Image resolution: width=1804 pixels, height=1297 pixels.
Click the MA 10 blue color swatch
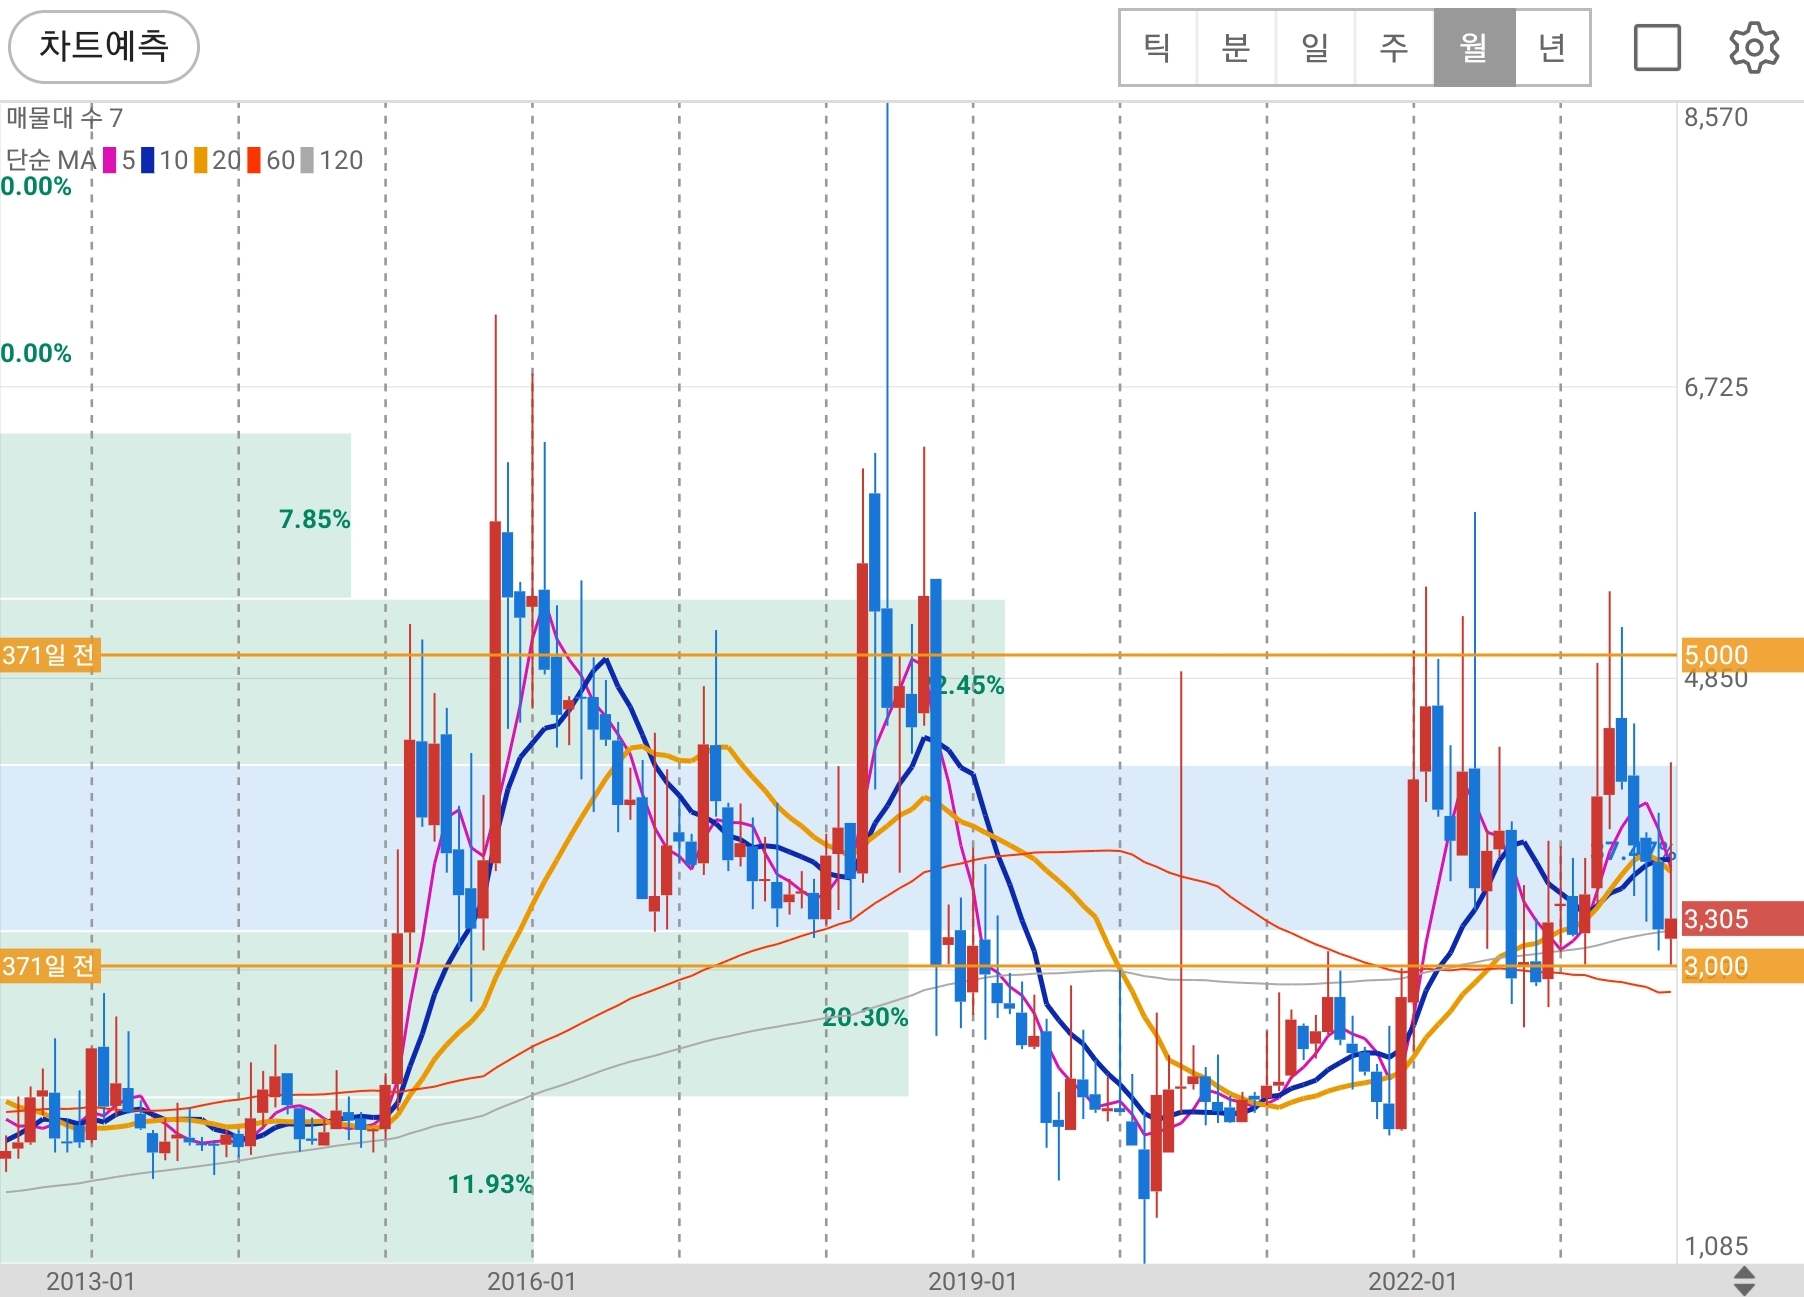[x=148, y=160]
